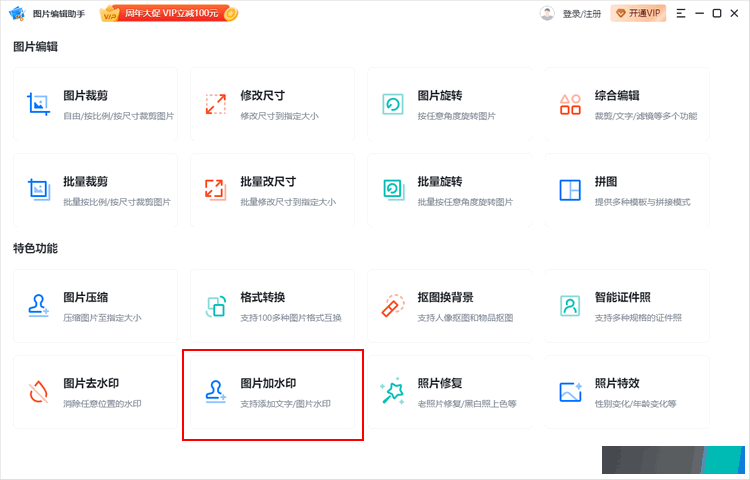Viewport: 750px width, 480px height.
Task: Select the 抠图换背景 eraser icon
Action: pos(393,306)
